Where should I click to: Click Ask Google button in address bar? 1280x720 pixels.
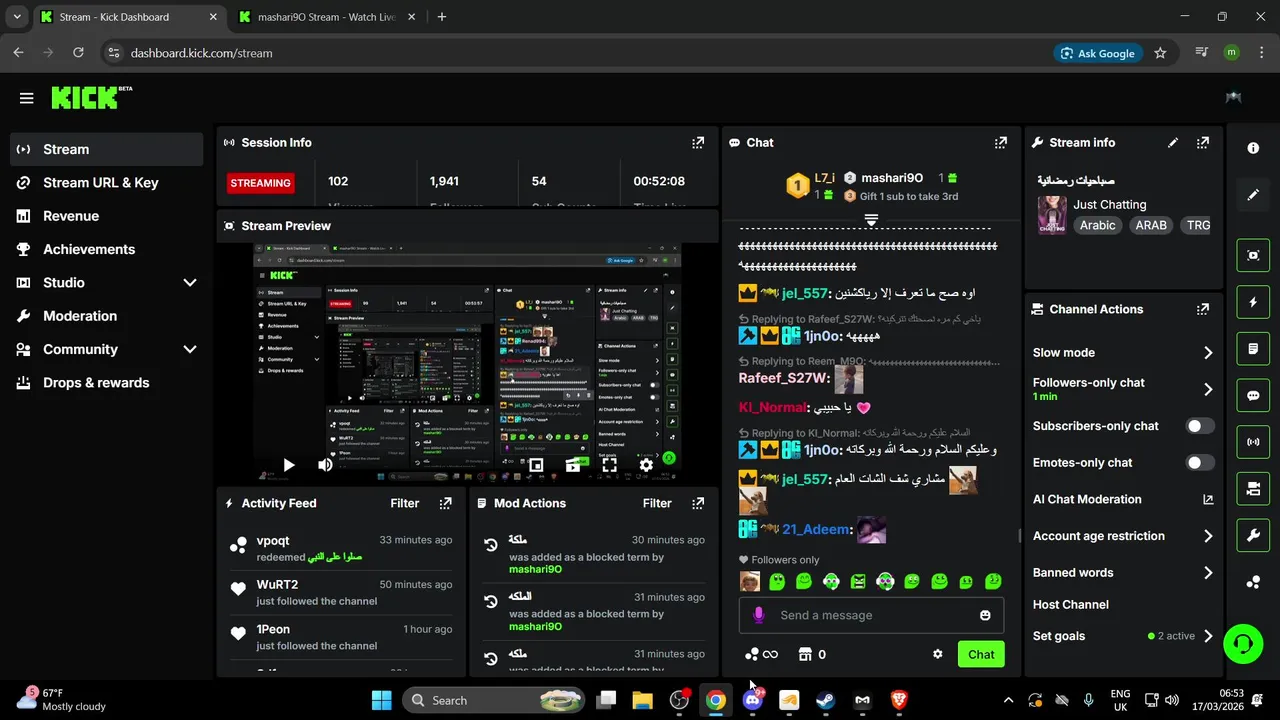[1097, 53]
